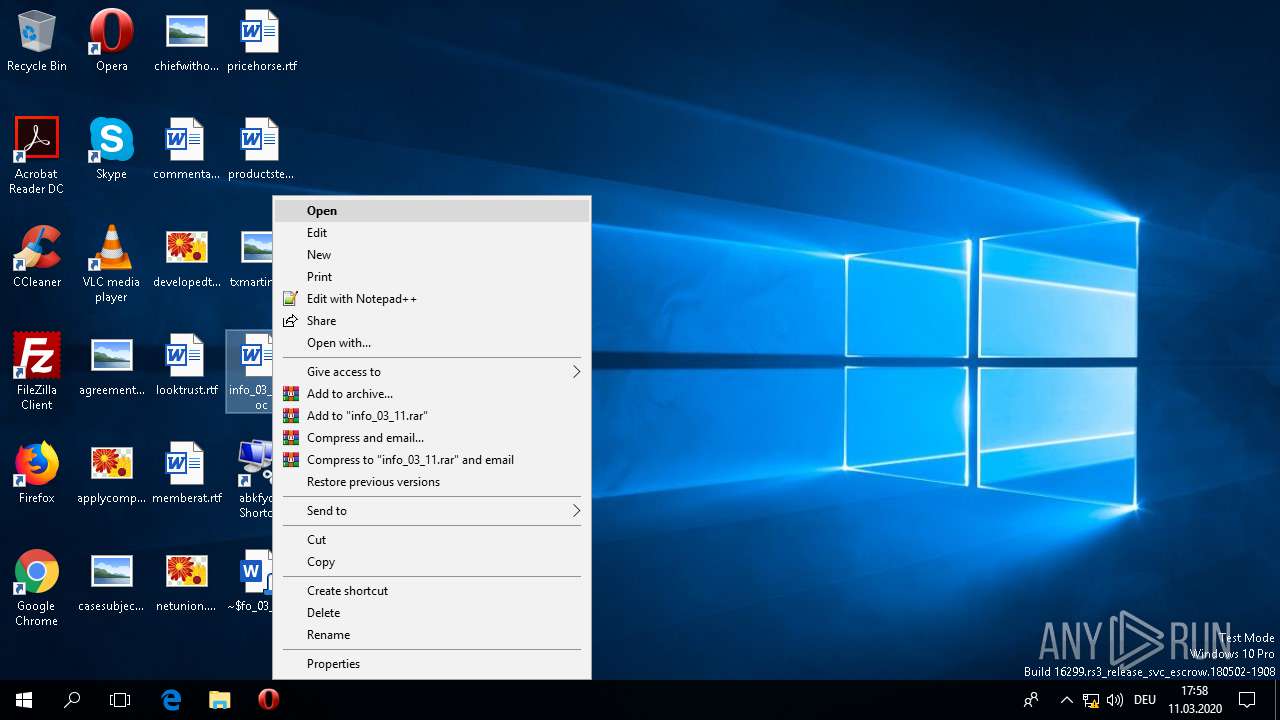Choose Delete from the context menu
The image size is (1280, 720).
432,613
